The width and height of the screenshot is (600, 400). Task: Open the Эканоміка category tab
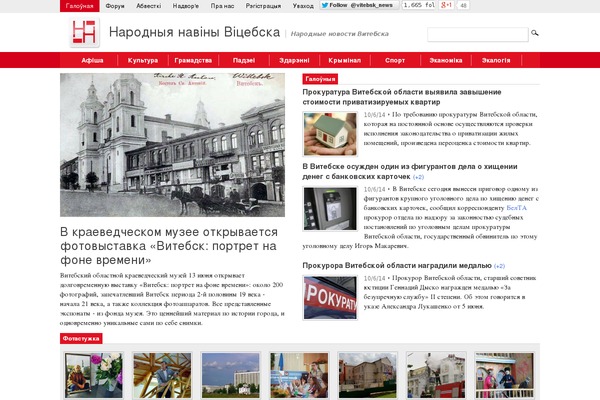tap(446, 60)
